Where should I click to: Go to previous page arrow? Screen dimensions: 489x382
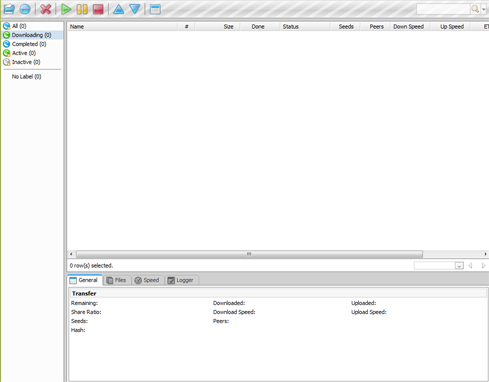[470, 266]
